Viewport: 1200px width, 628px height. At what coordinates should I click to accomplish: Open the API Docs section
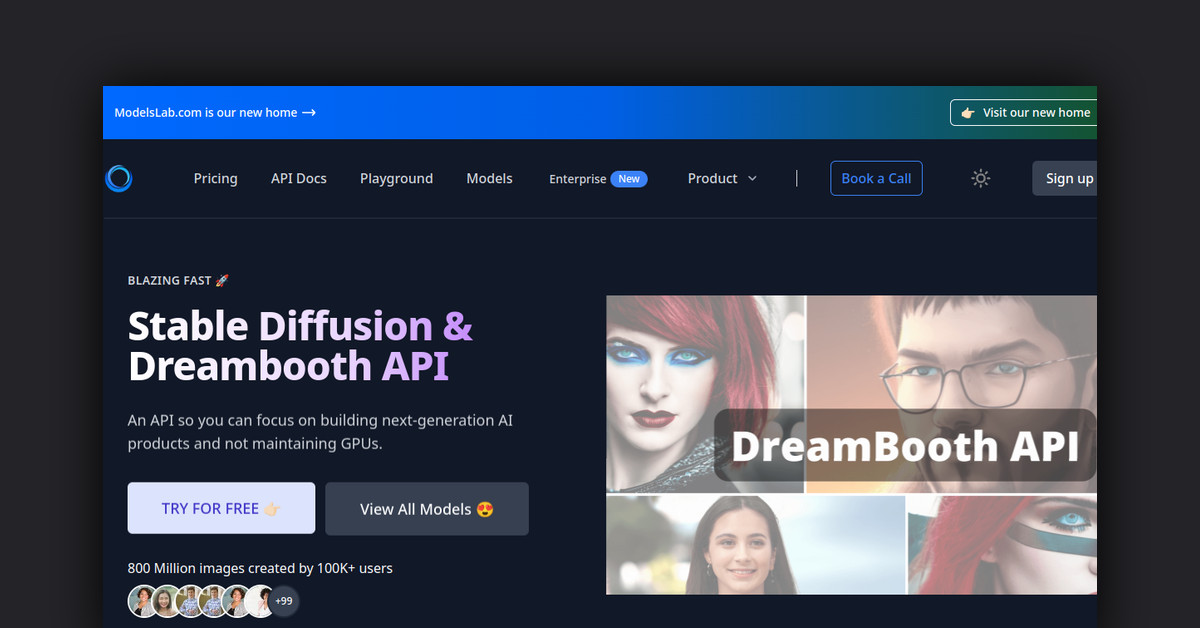(298, 178)
